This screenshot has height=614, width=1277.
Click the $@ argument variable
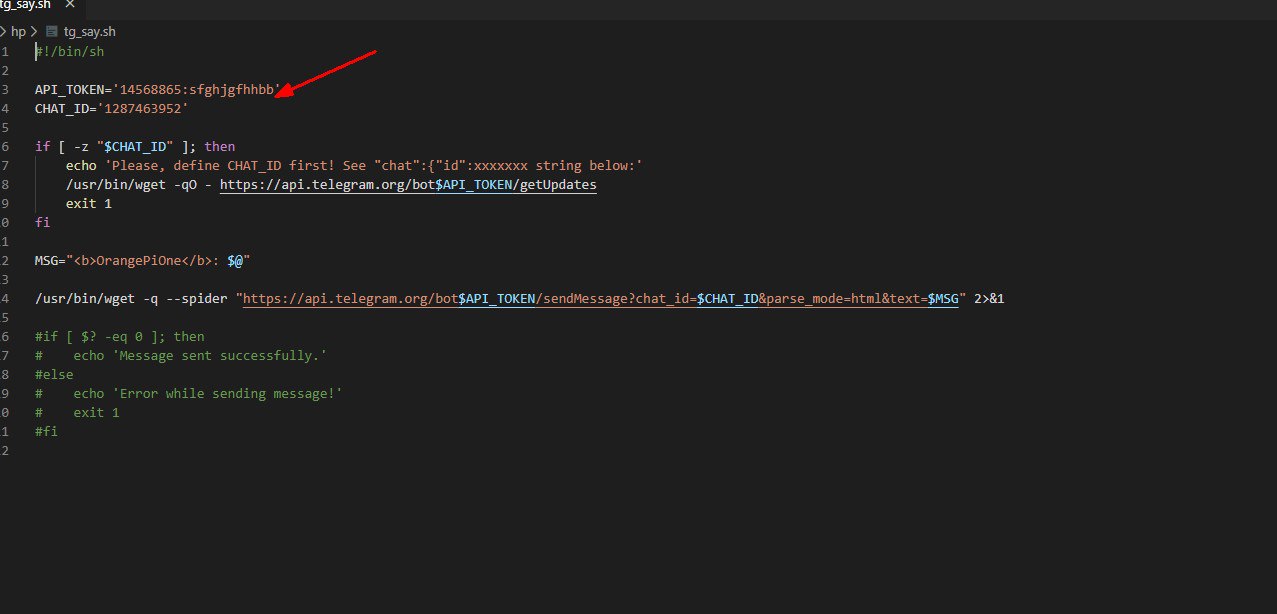[235, 261]
